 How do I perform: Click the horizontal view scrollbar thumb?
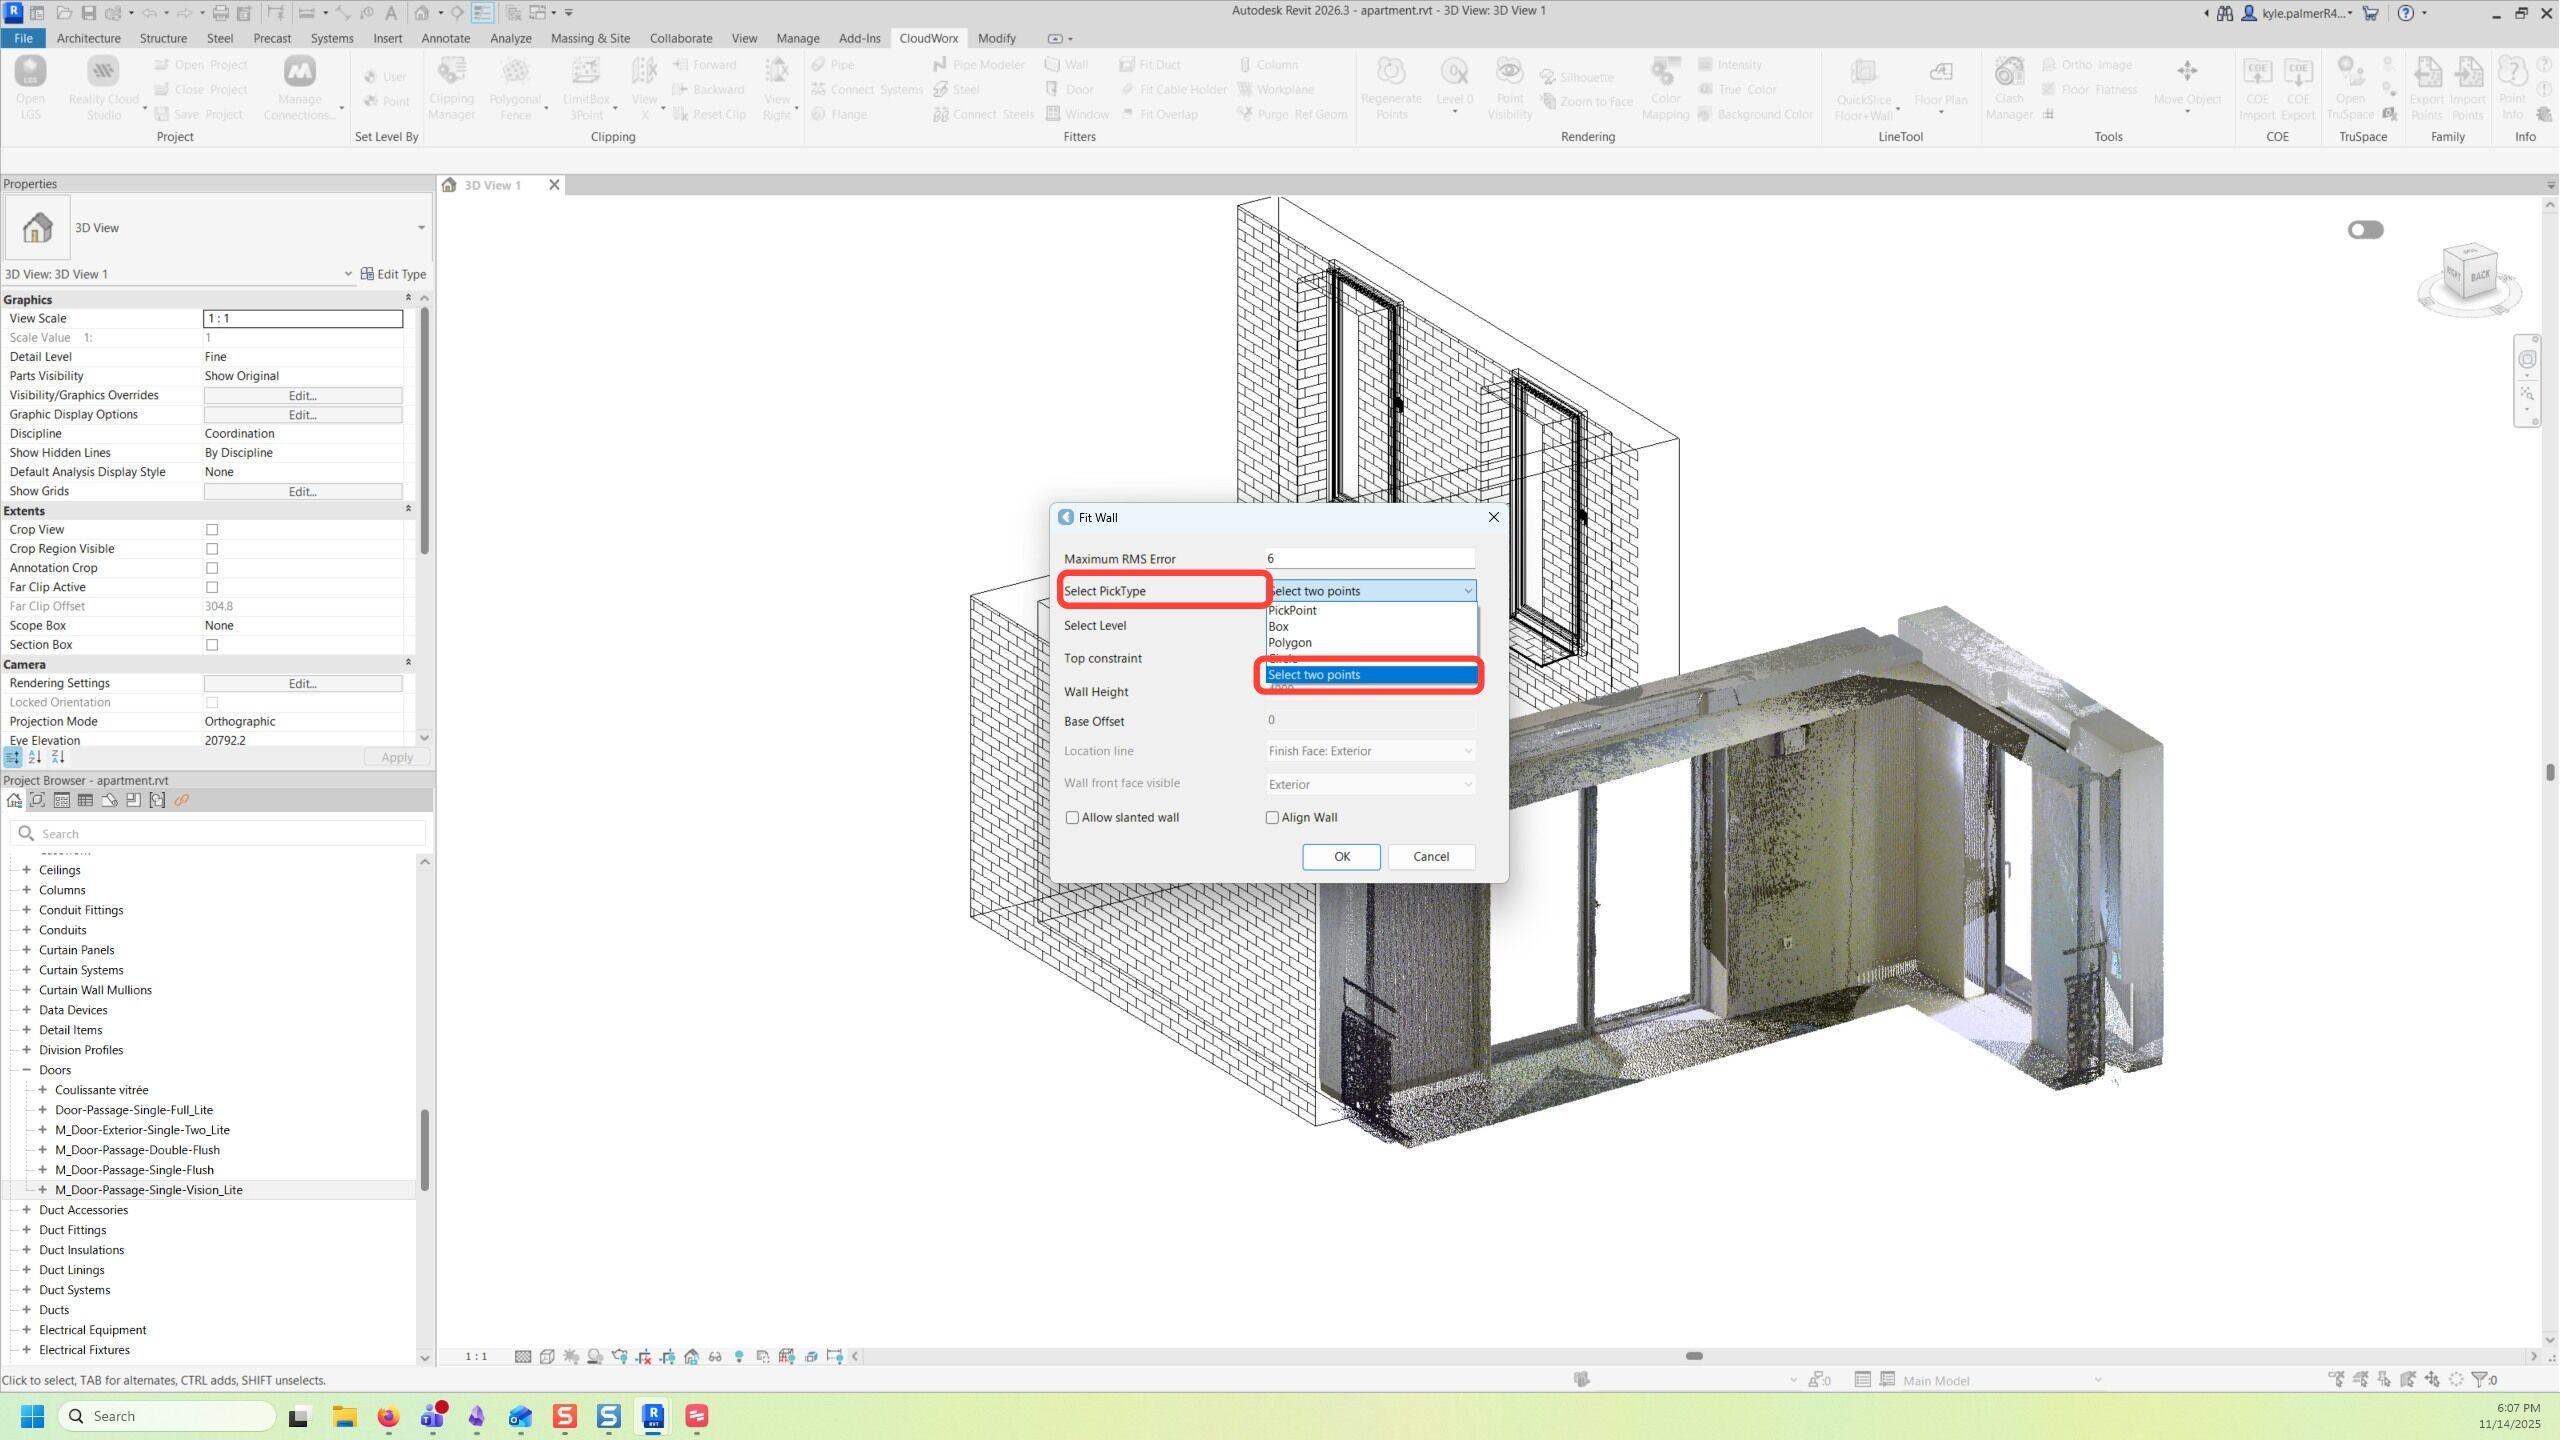point(1694,1357)
